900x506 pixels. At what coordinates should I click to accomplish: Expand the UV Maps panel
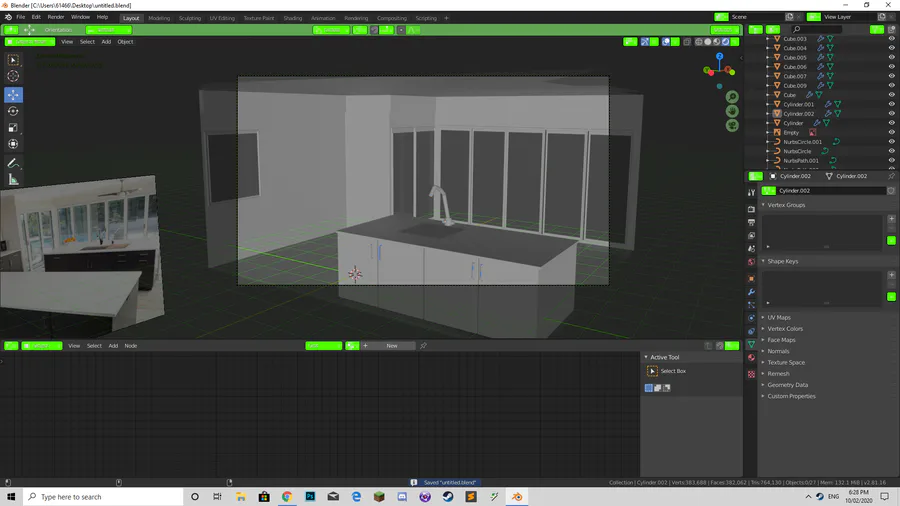(763, 317)
